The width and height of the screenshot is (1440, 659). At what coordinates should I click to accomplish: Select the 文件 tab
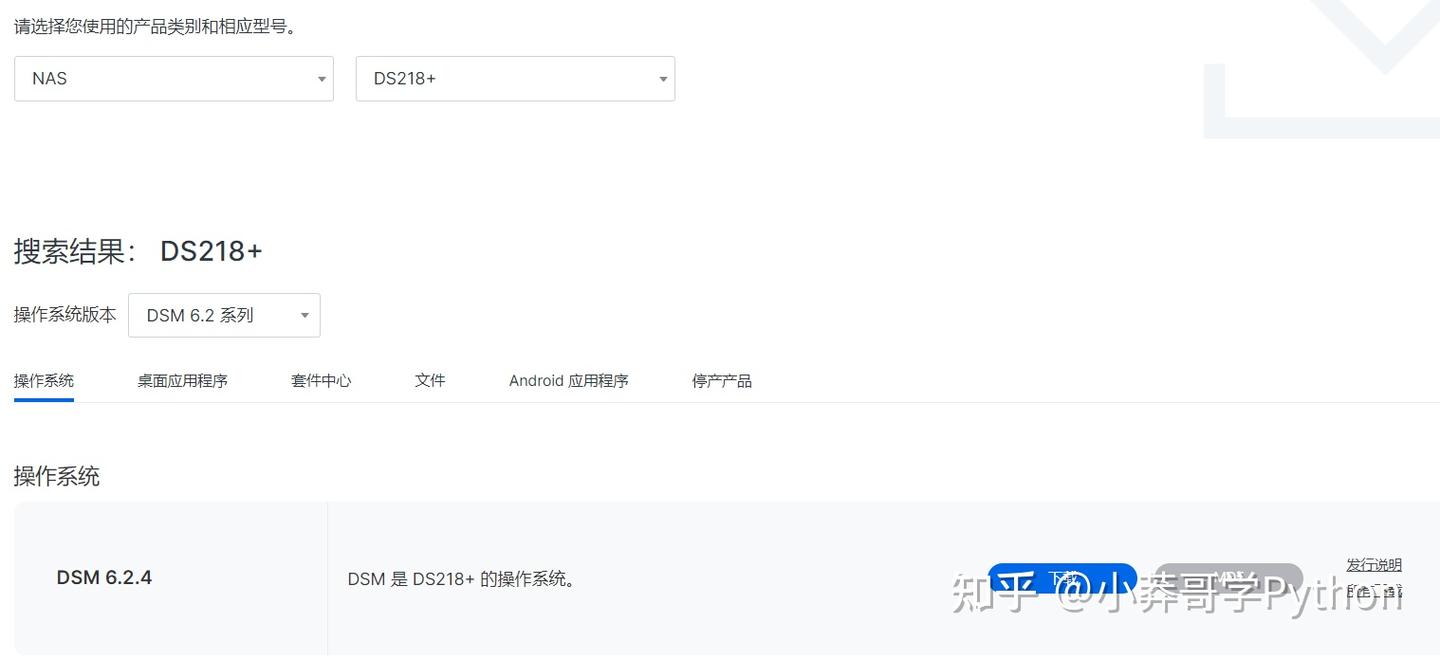pyautogui.click(x=429, y=380)
